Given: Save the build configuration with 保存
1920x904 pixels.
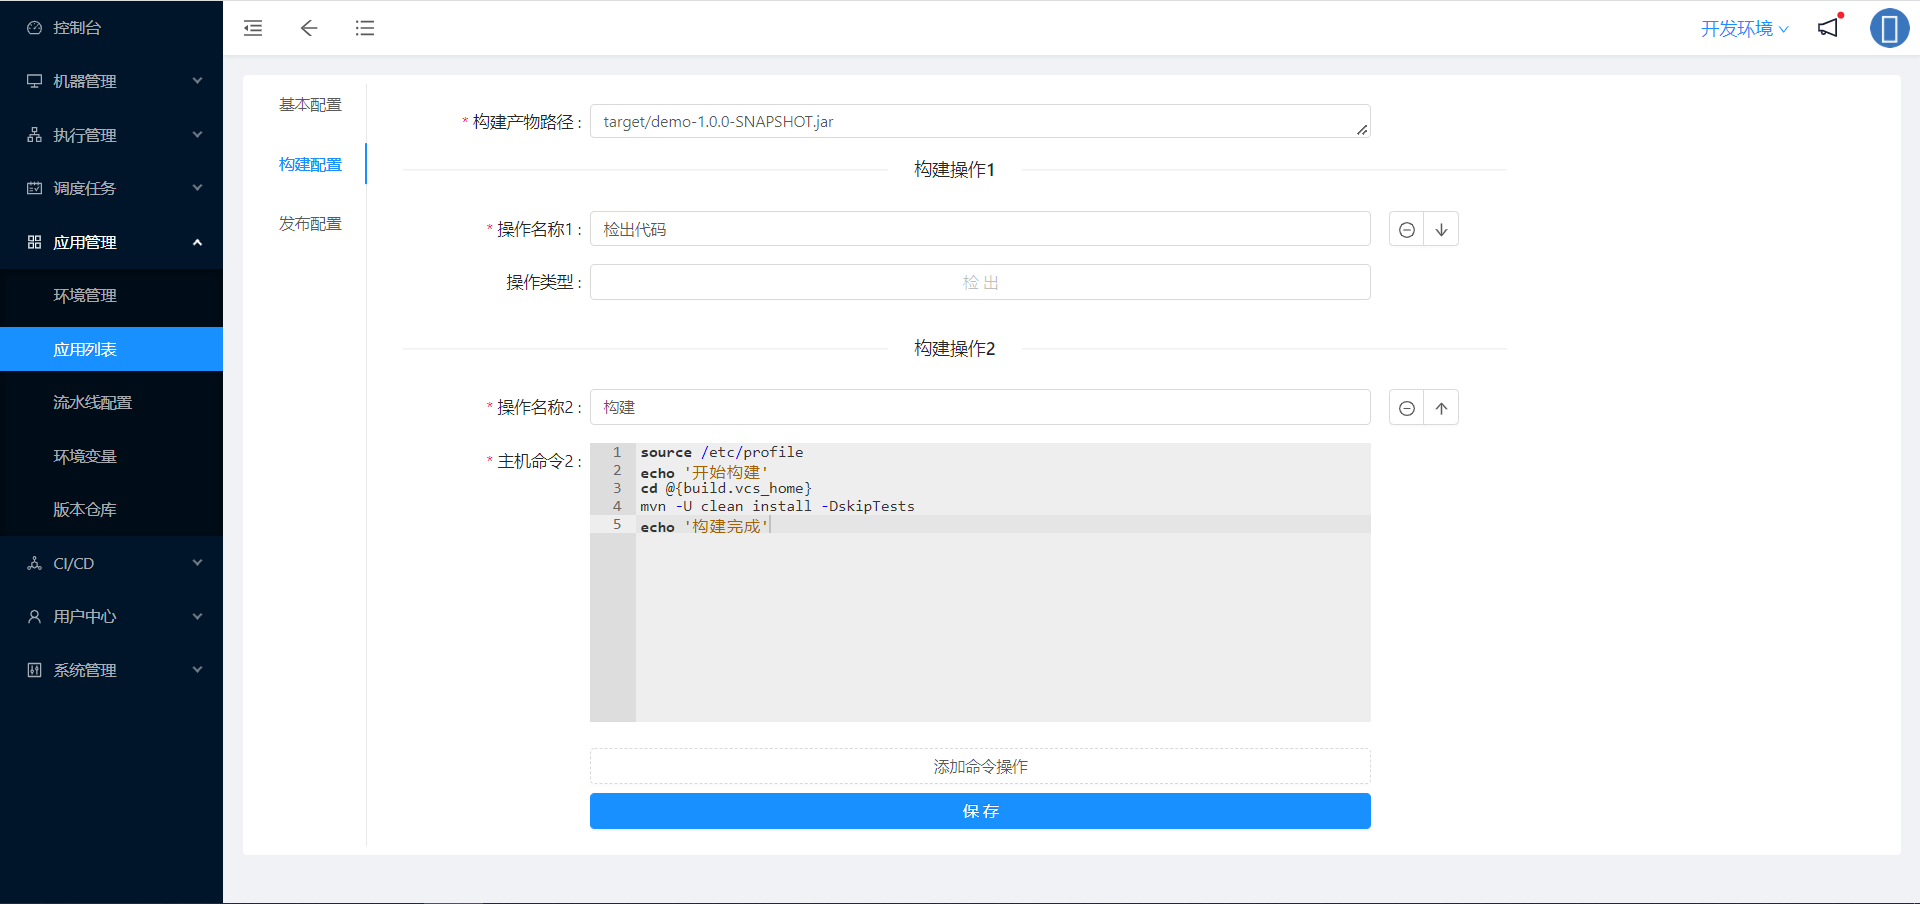Looking at the screenshot, I should coord(980,811).
